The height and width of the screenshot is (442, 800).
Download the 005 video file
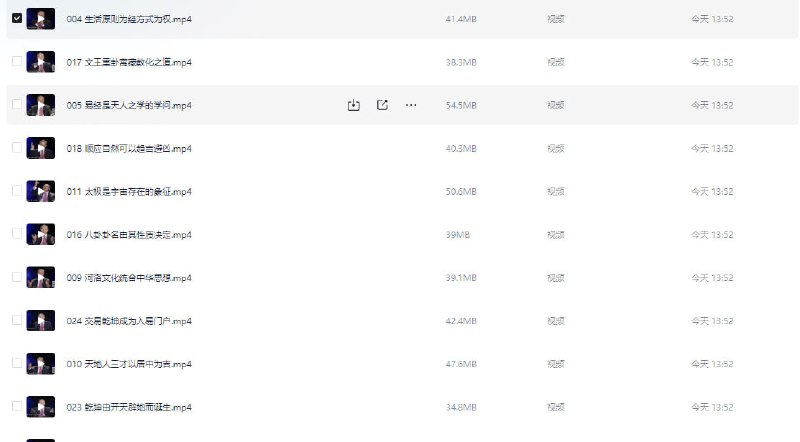[354, 105]
